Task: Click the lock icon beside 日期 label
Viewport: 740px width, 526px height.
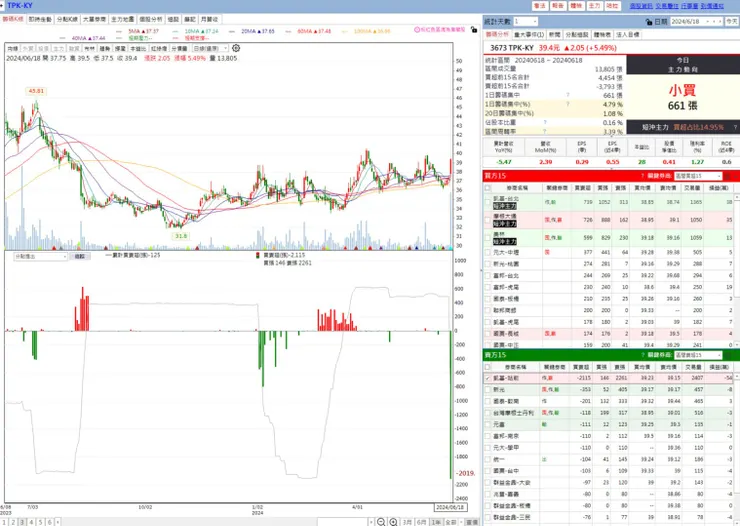Action: [649, 22]
